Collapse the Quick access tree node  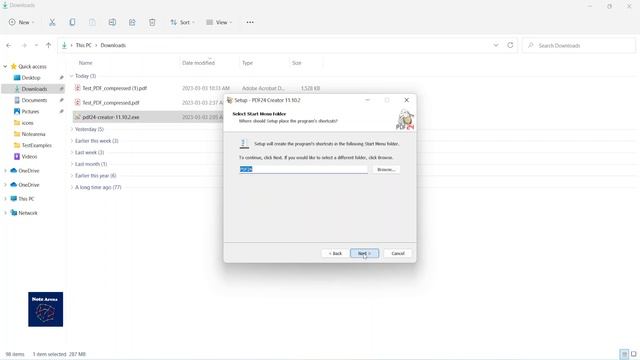5,67
